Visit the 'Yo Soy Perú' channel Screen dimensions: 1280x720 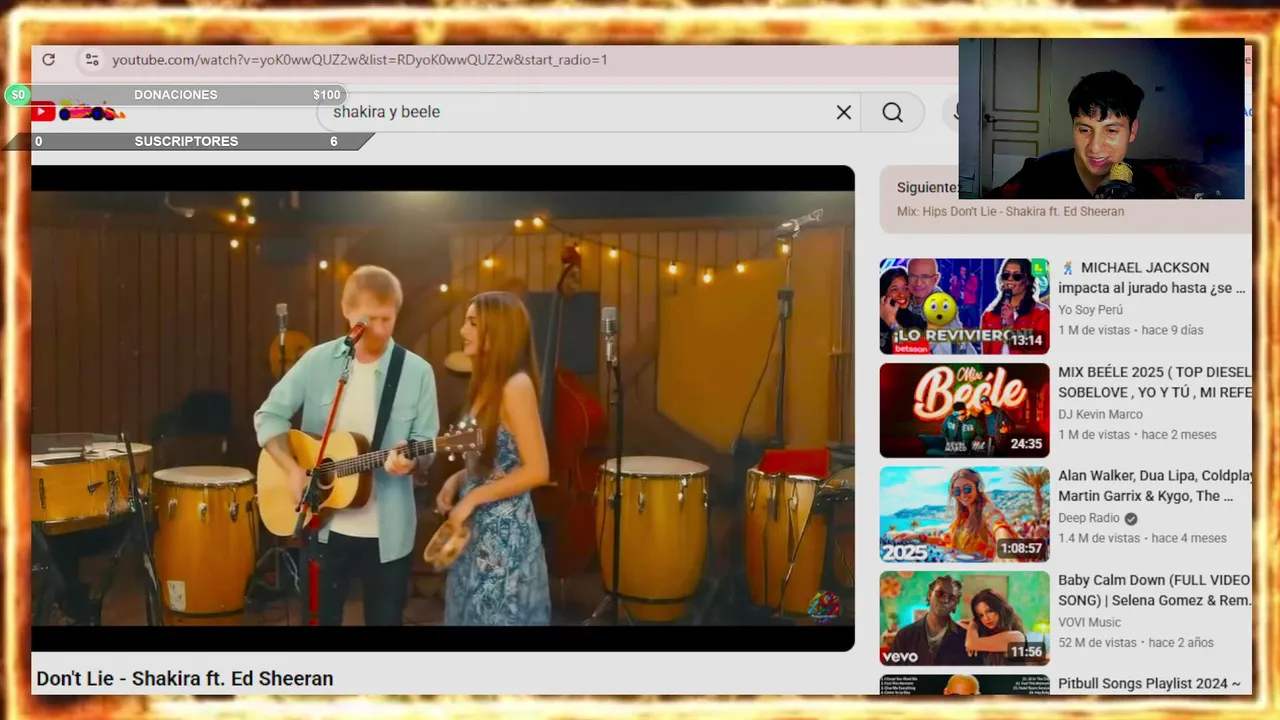(x=1090, y=310)
